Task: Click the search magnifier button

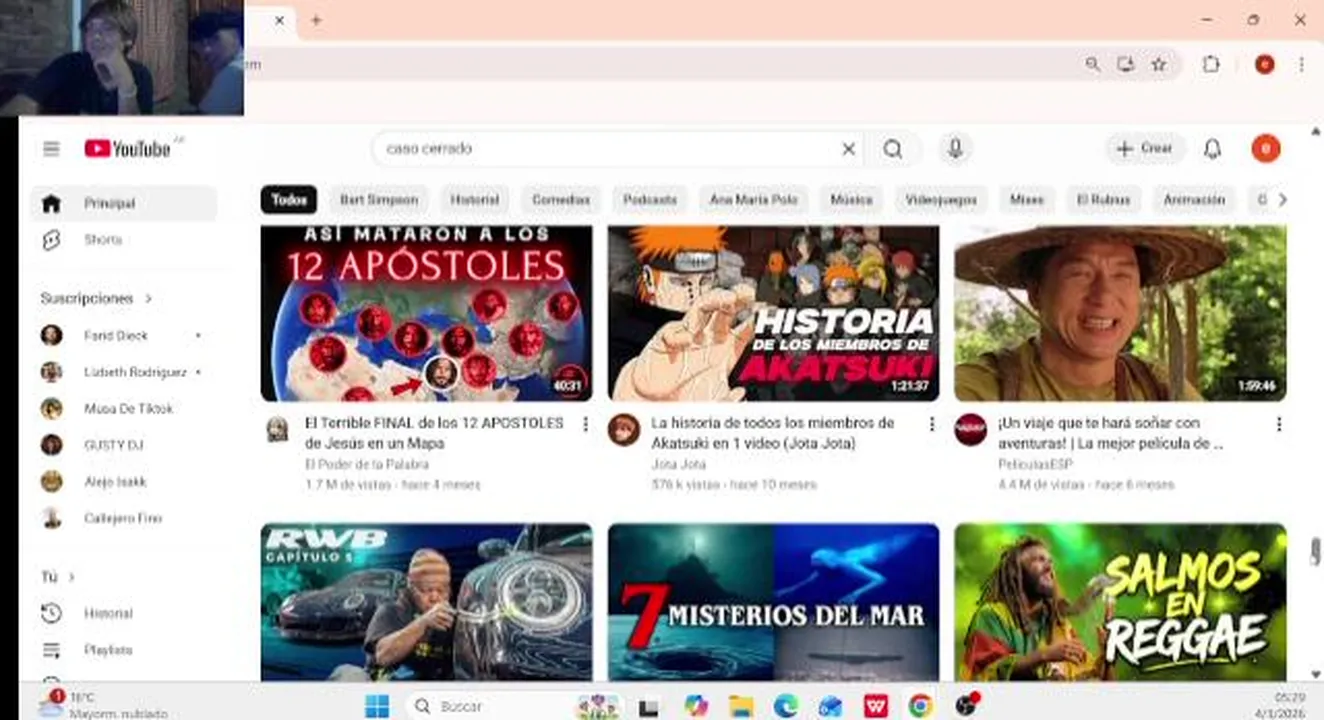Action: click(x=893, y=149)
